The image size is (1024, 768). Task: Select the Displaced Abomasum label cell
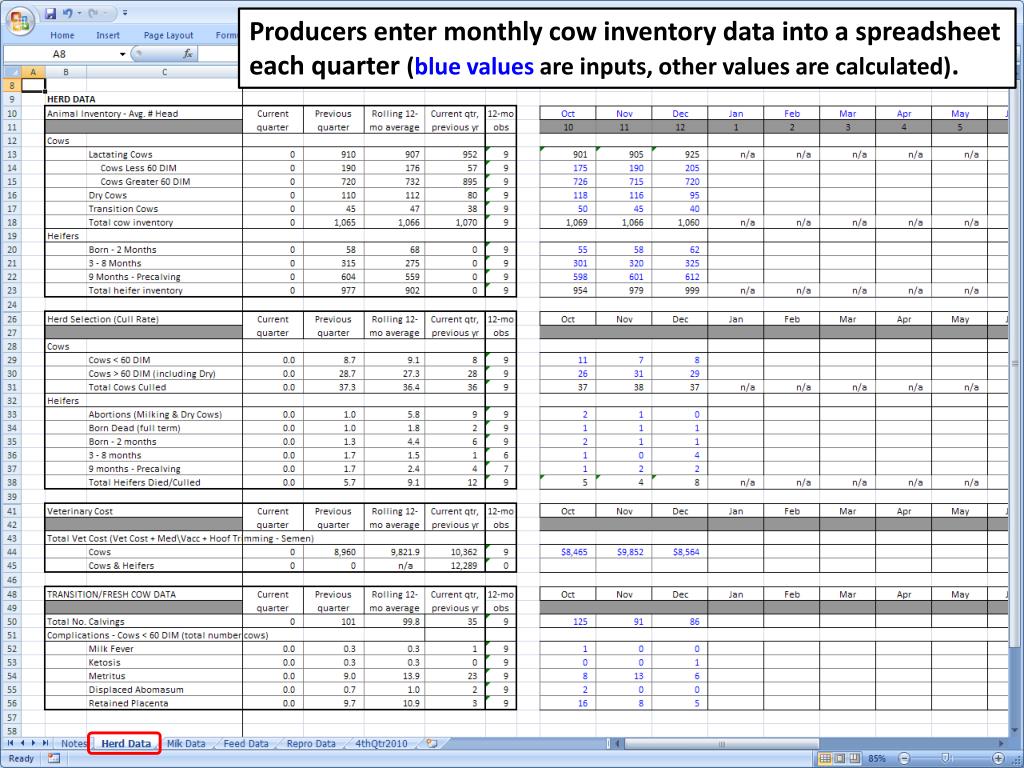pos(136,690)
